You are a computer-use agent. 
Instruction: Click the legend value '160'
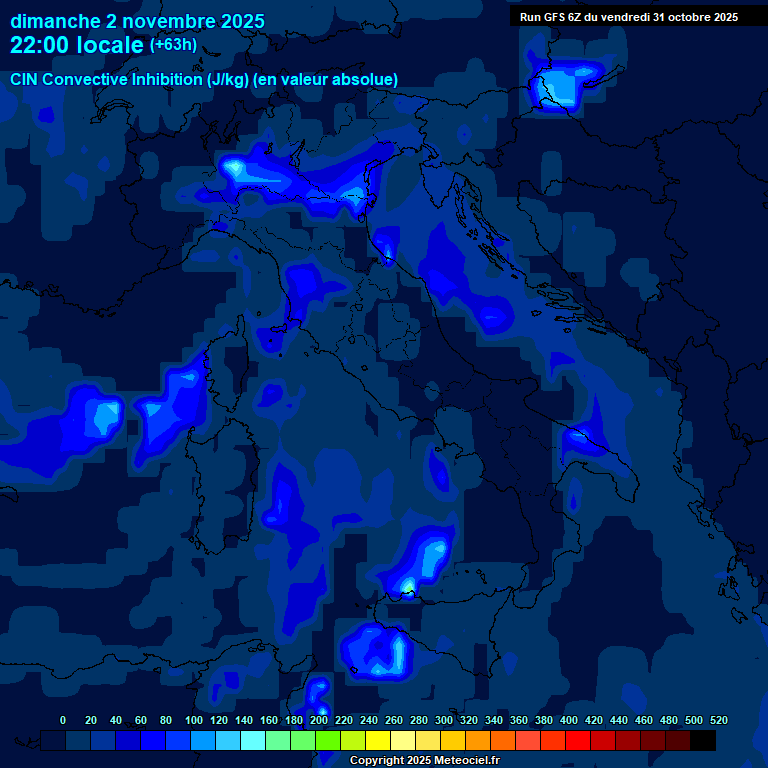[x=269, y=720]
